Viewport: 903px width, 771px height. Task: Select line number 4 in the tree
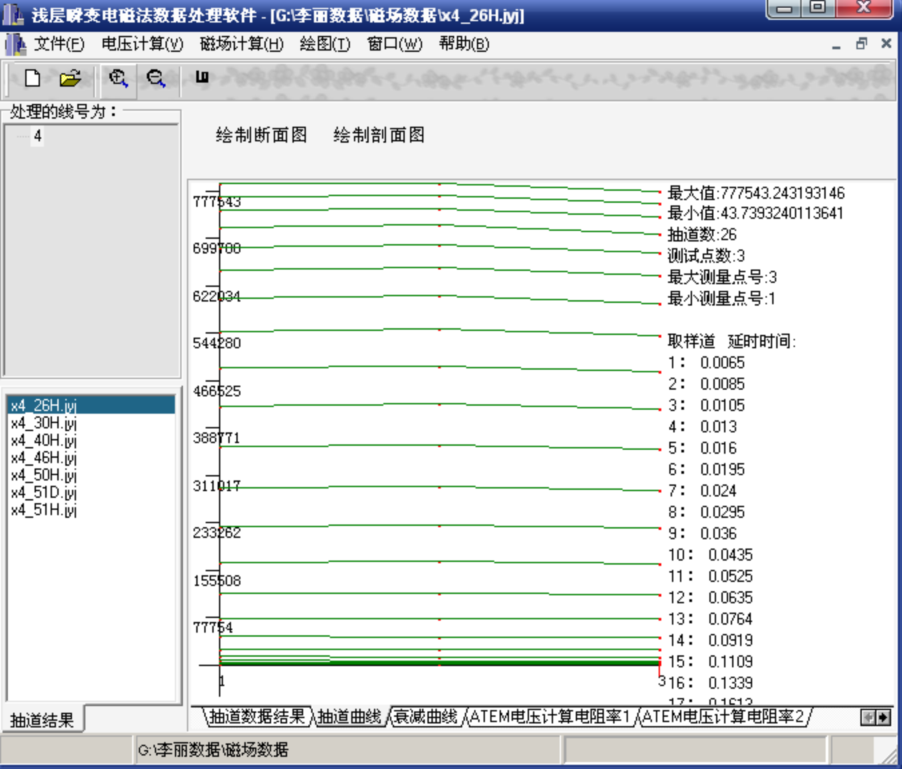pos(37,137)
